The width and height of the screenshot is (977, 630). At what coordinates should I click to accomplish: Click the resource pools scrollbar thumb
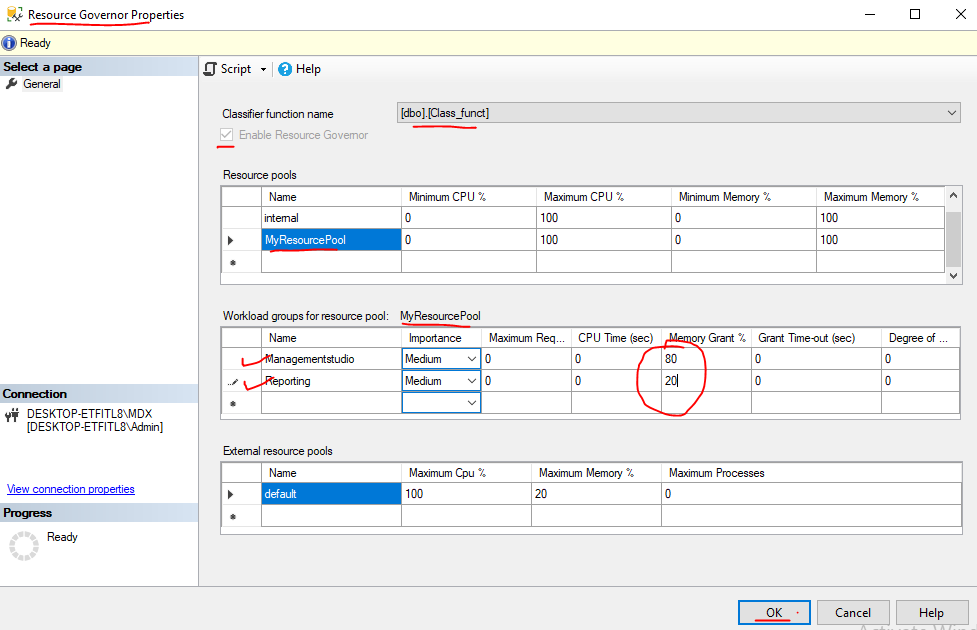tap(953, 239)
